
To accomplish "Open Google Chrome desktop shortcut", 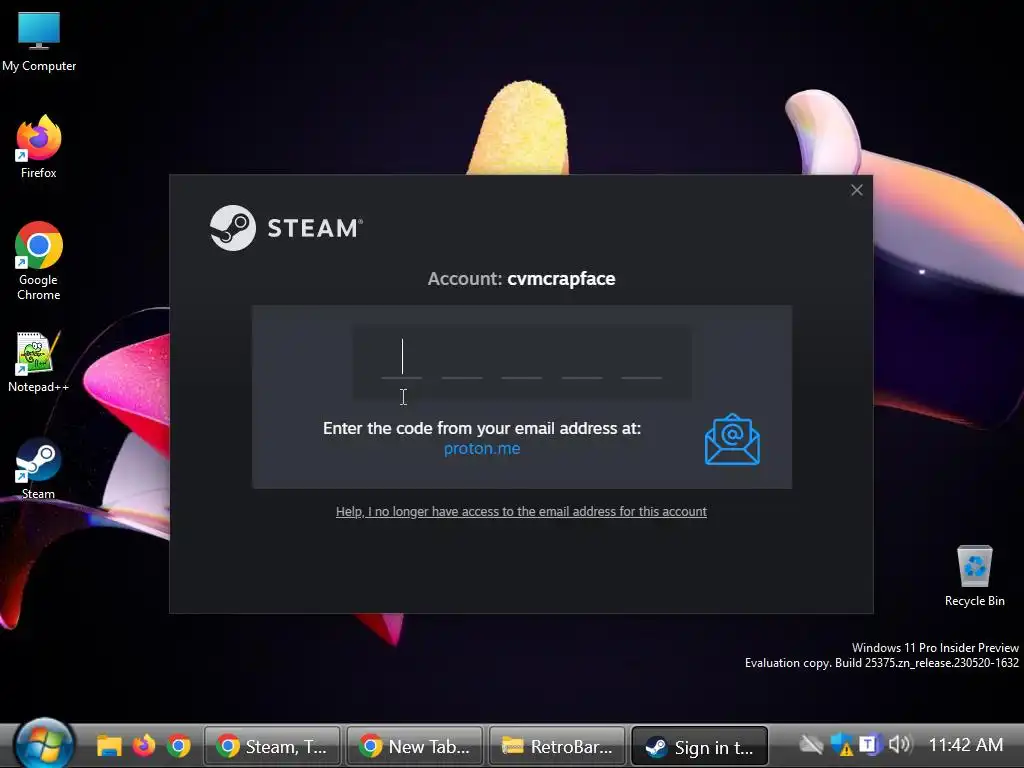I will [x=39, y=261].
